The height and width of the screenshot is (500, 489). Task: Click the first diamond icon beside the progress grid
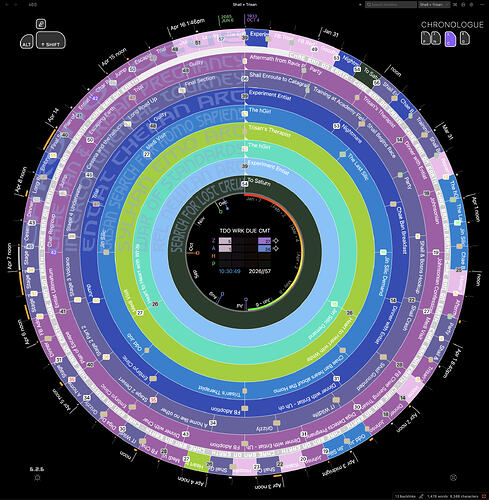pyautogui.click(x=276, y=241)
